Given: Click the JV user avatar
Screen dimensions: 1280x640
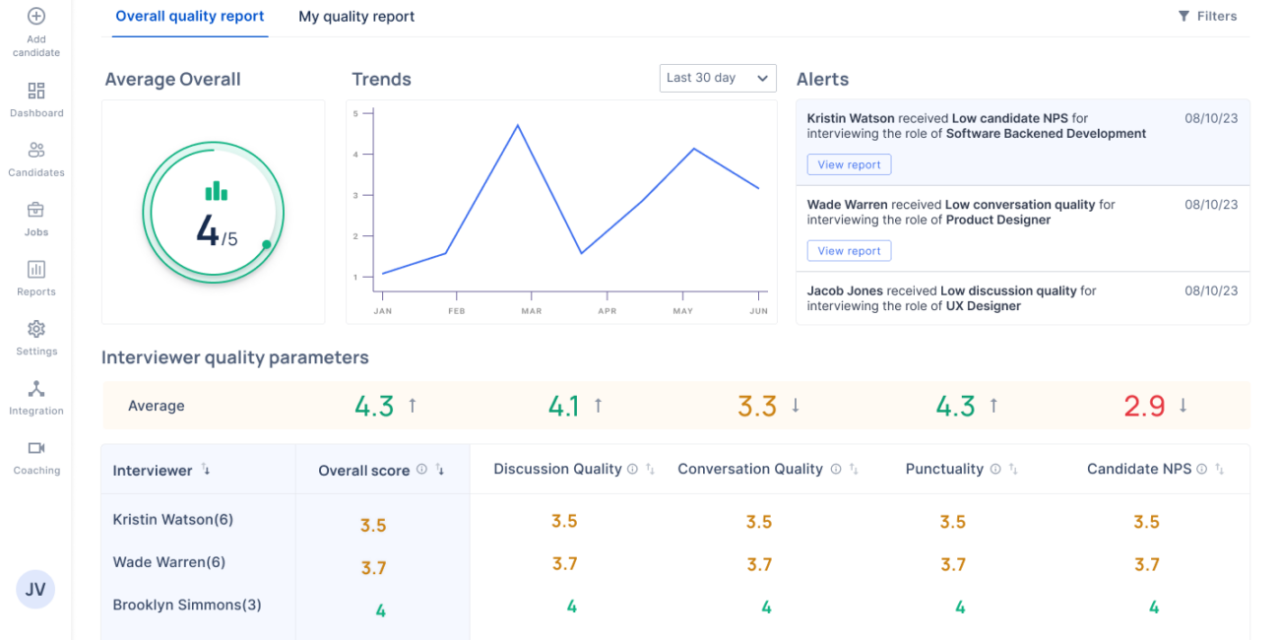Looking at the screenshot, I should [35, 589].
